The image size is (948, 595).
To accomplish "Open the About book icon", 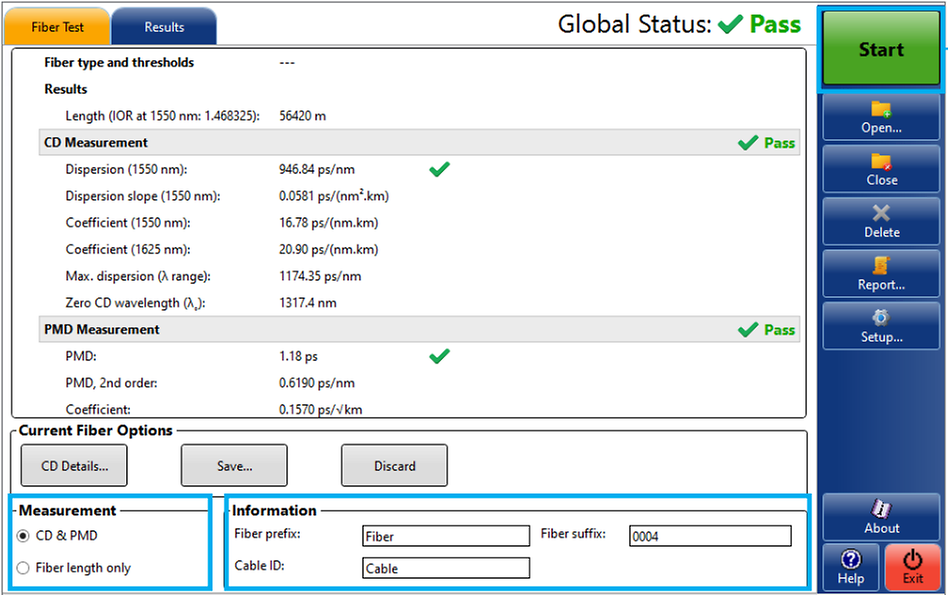I will point(881,510).
